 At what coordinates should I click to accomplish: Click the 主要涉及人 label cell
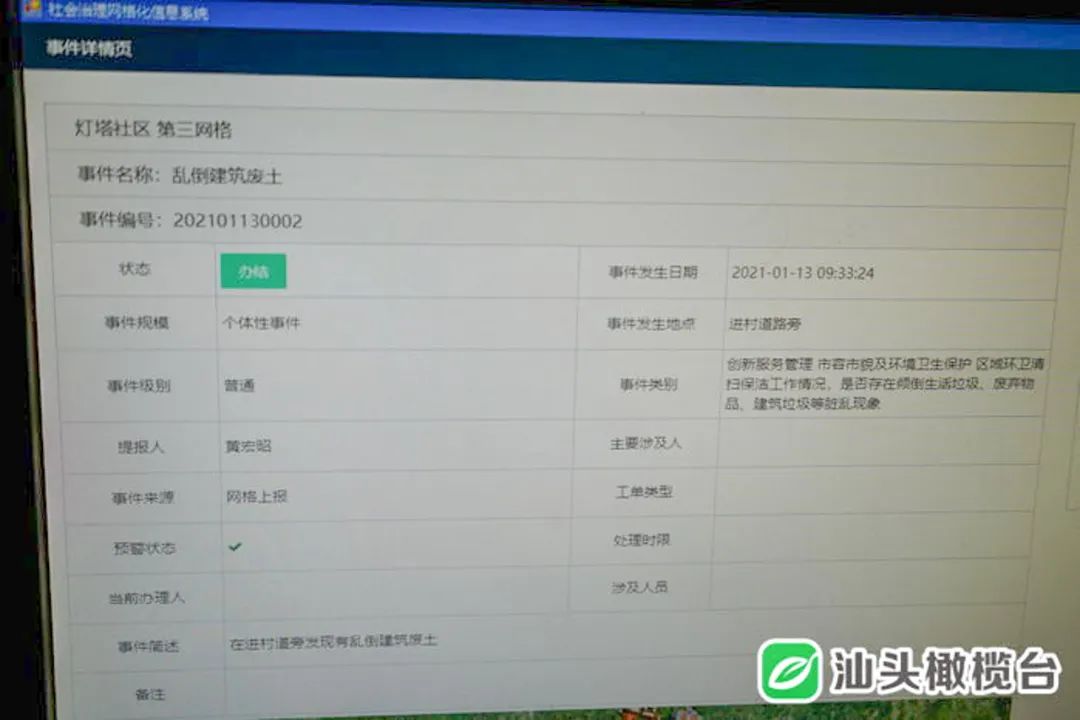click(x=645, y=443)
